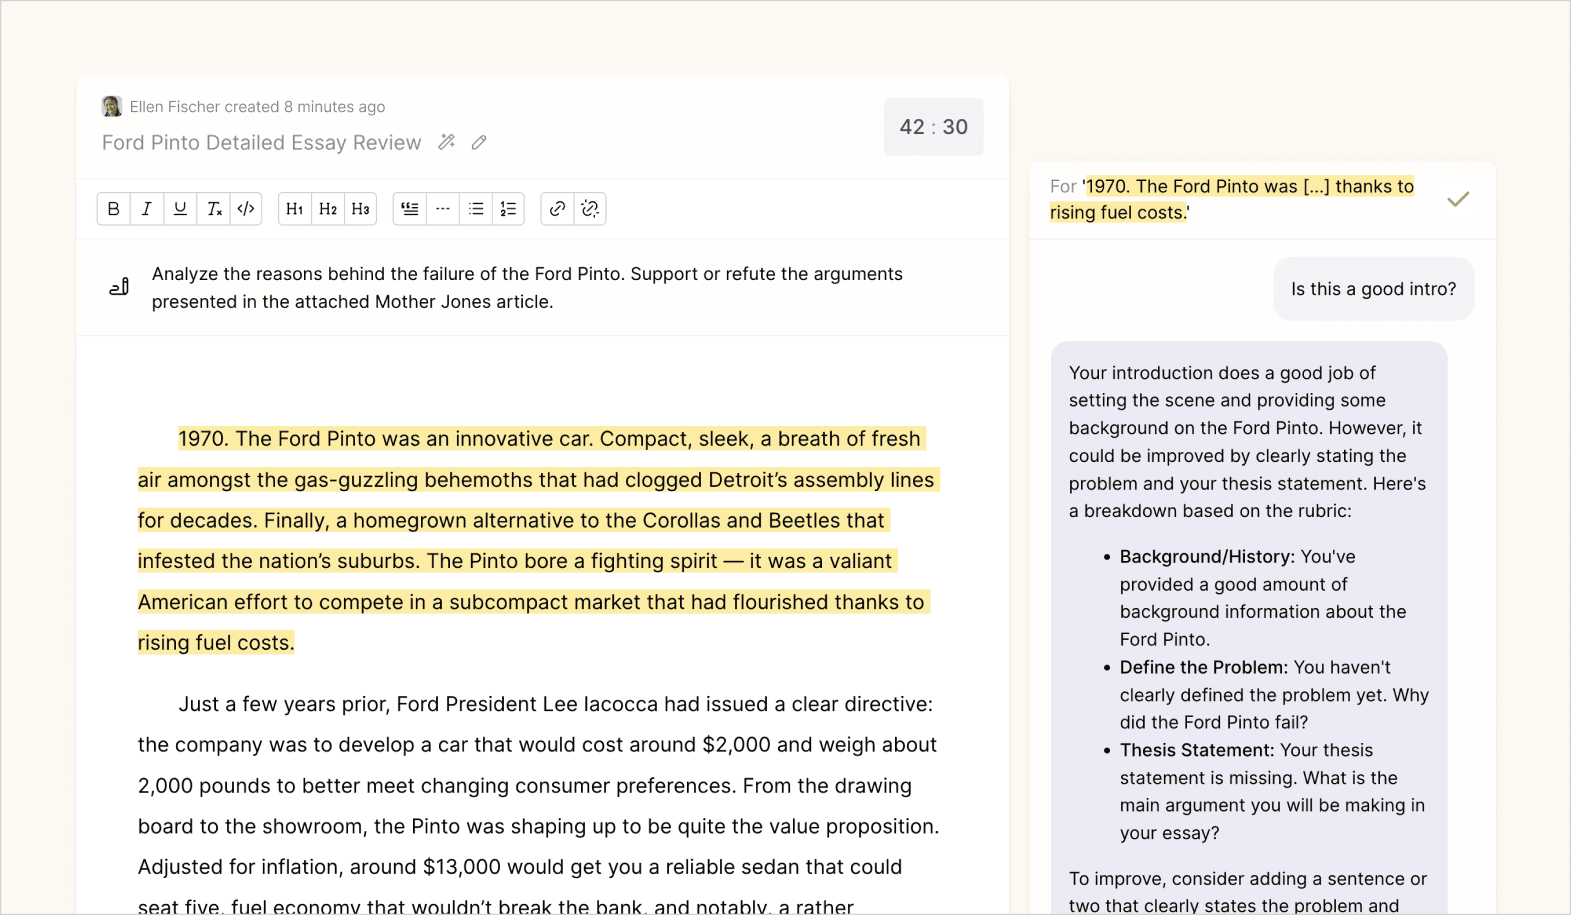1571x915 pixels.
Task: Toggle bold formatting
Action: (114, 209)
